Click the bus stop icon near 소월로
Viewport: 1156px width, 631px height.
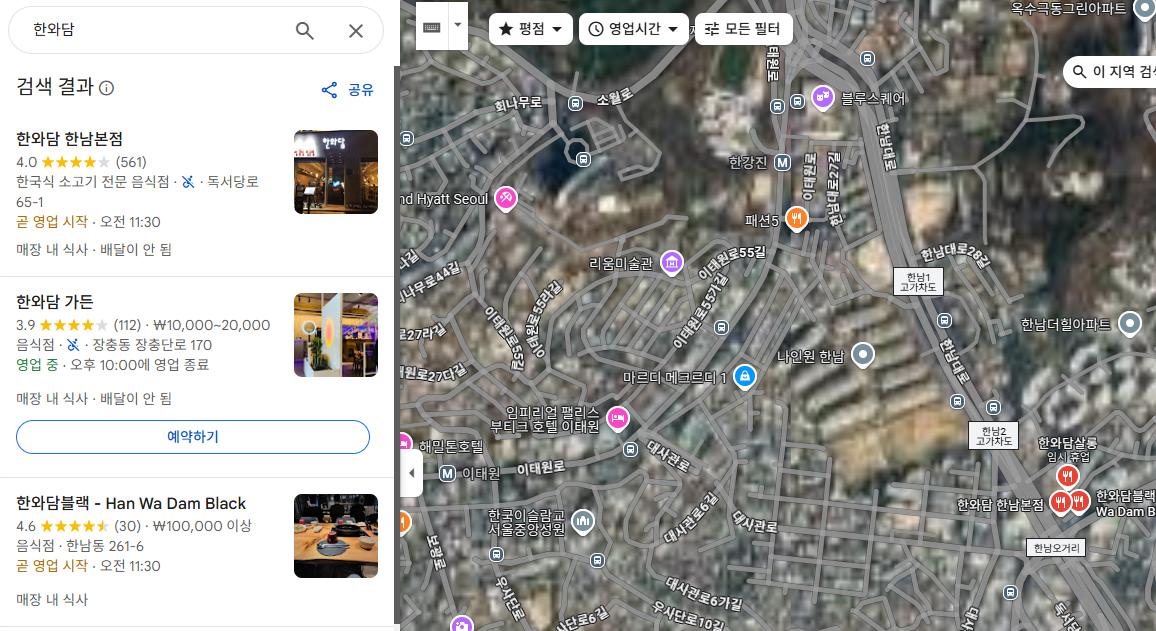[575, 103]
